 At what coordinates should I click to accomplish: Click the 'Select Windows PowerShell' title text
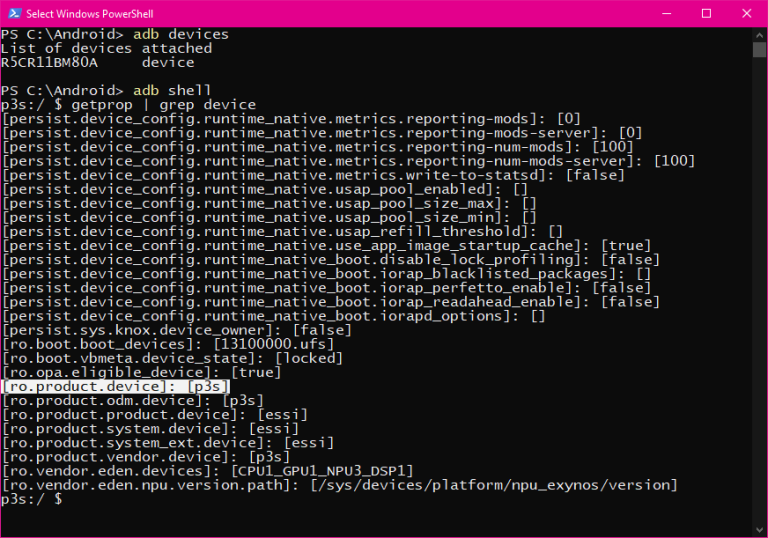click(x=90, y=14)
